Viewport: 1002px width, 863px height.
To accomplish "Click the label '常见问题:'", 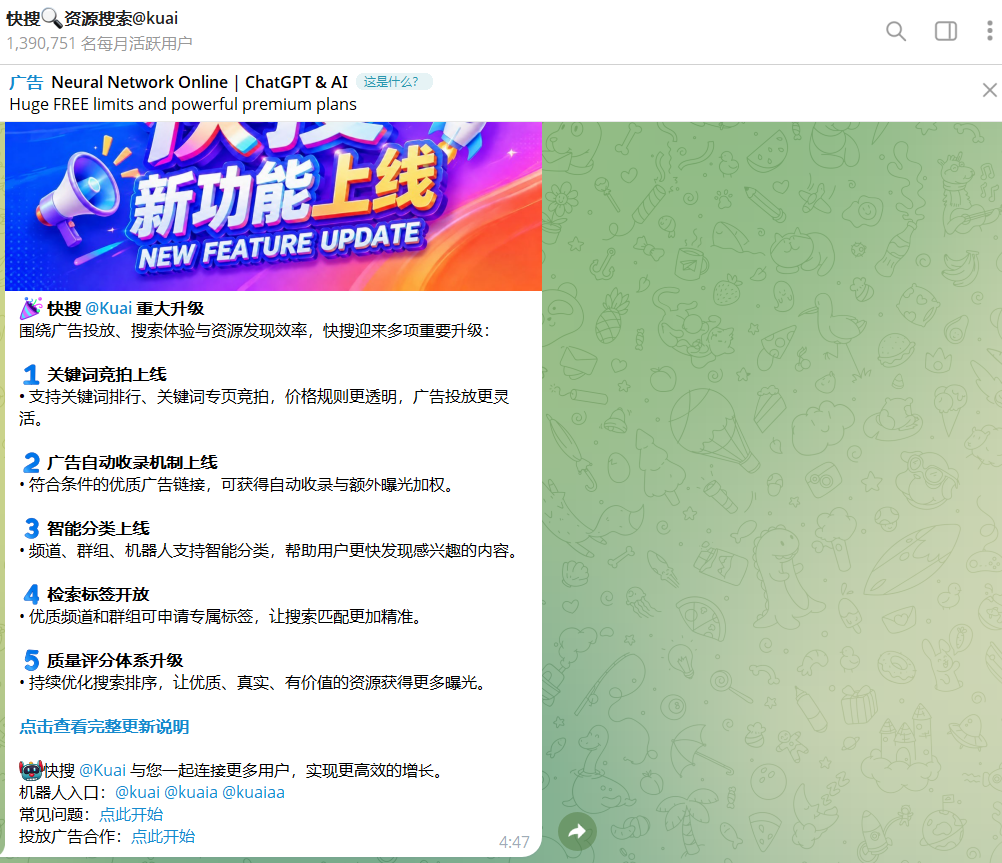I will click(x=55, y=814).
